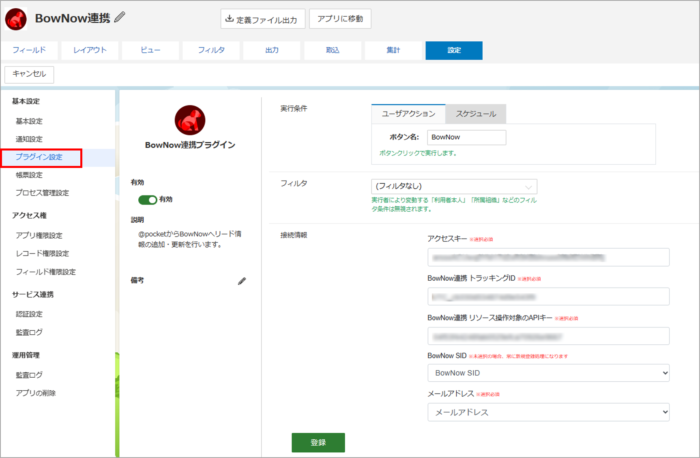Image resolution: width=700 pixels, height=458 pixels.
Task: Switch to the フィルタ tab
Action: click(x=211, y=50)
